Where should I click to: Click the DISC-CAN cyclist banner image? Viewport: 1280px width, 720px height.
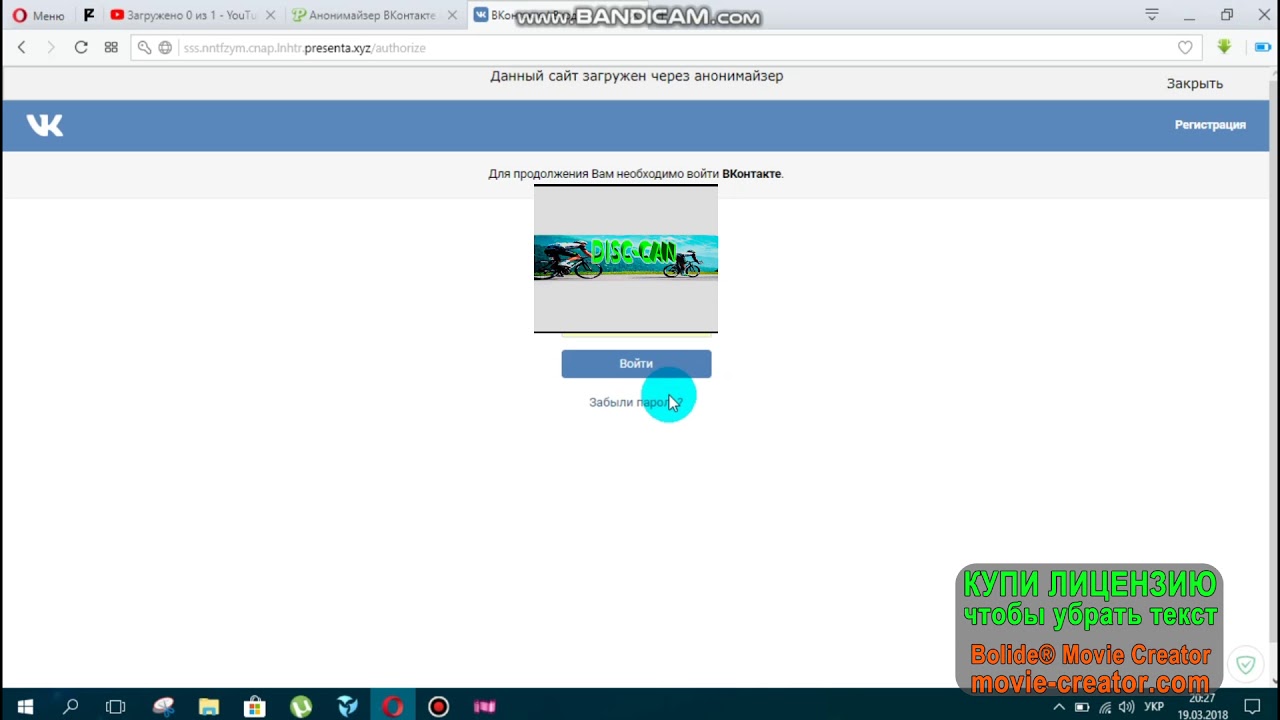[626, 259]
